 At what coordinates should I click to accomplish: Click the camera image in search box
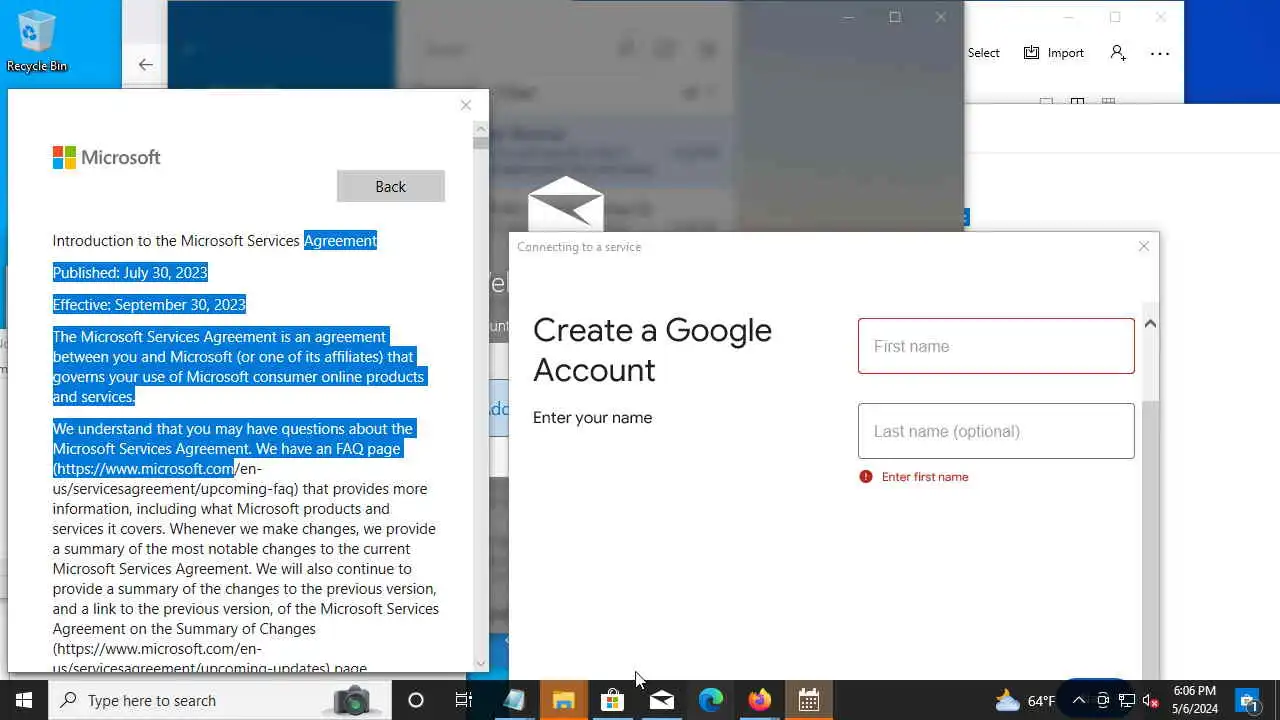(352, 700)
